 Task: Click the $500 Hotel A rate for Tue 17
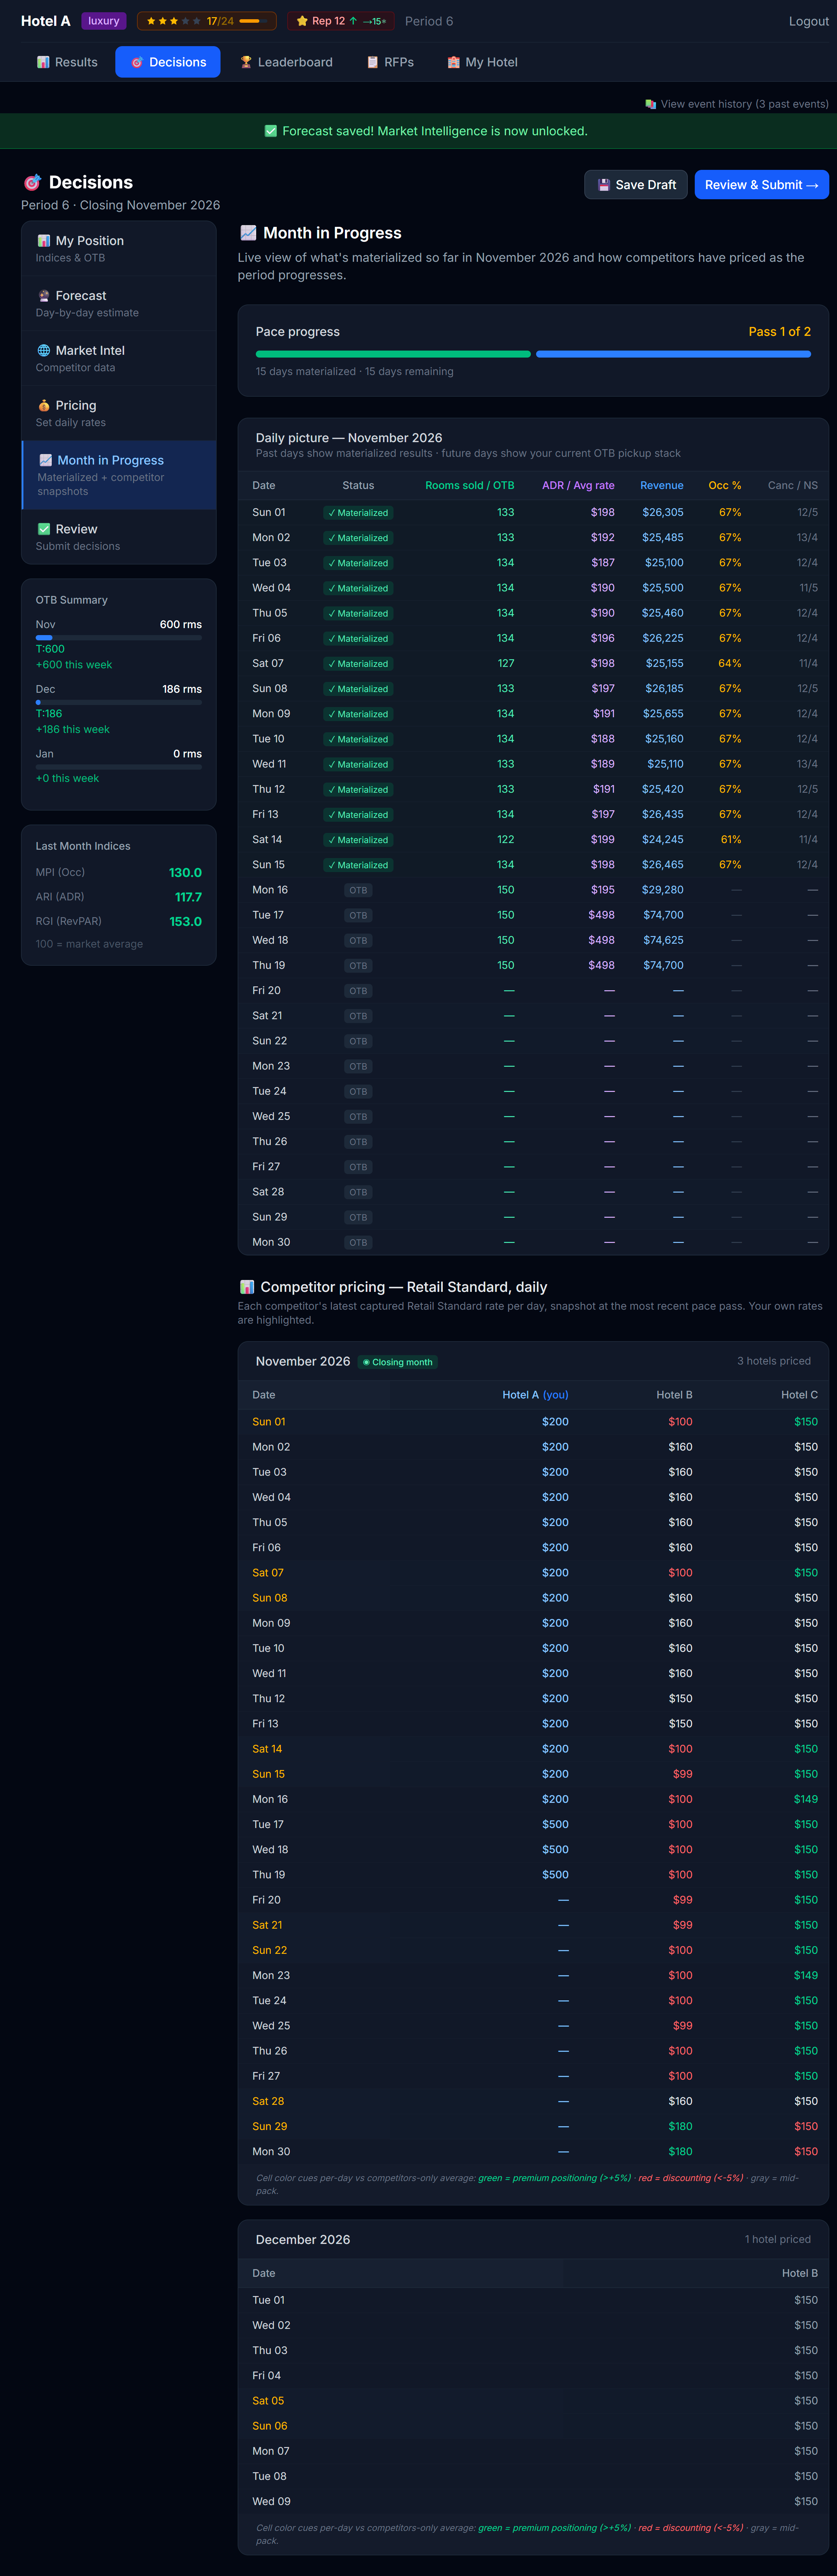coord(555,1824)
